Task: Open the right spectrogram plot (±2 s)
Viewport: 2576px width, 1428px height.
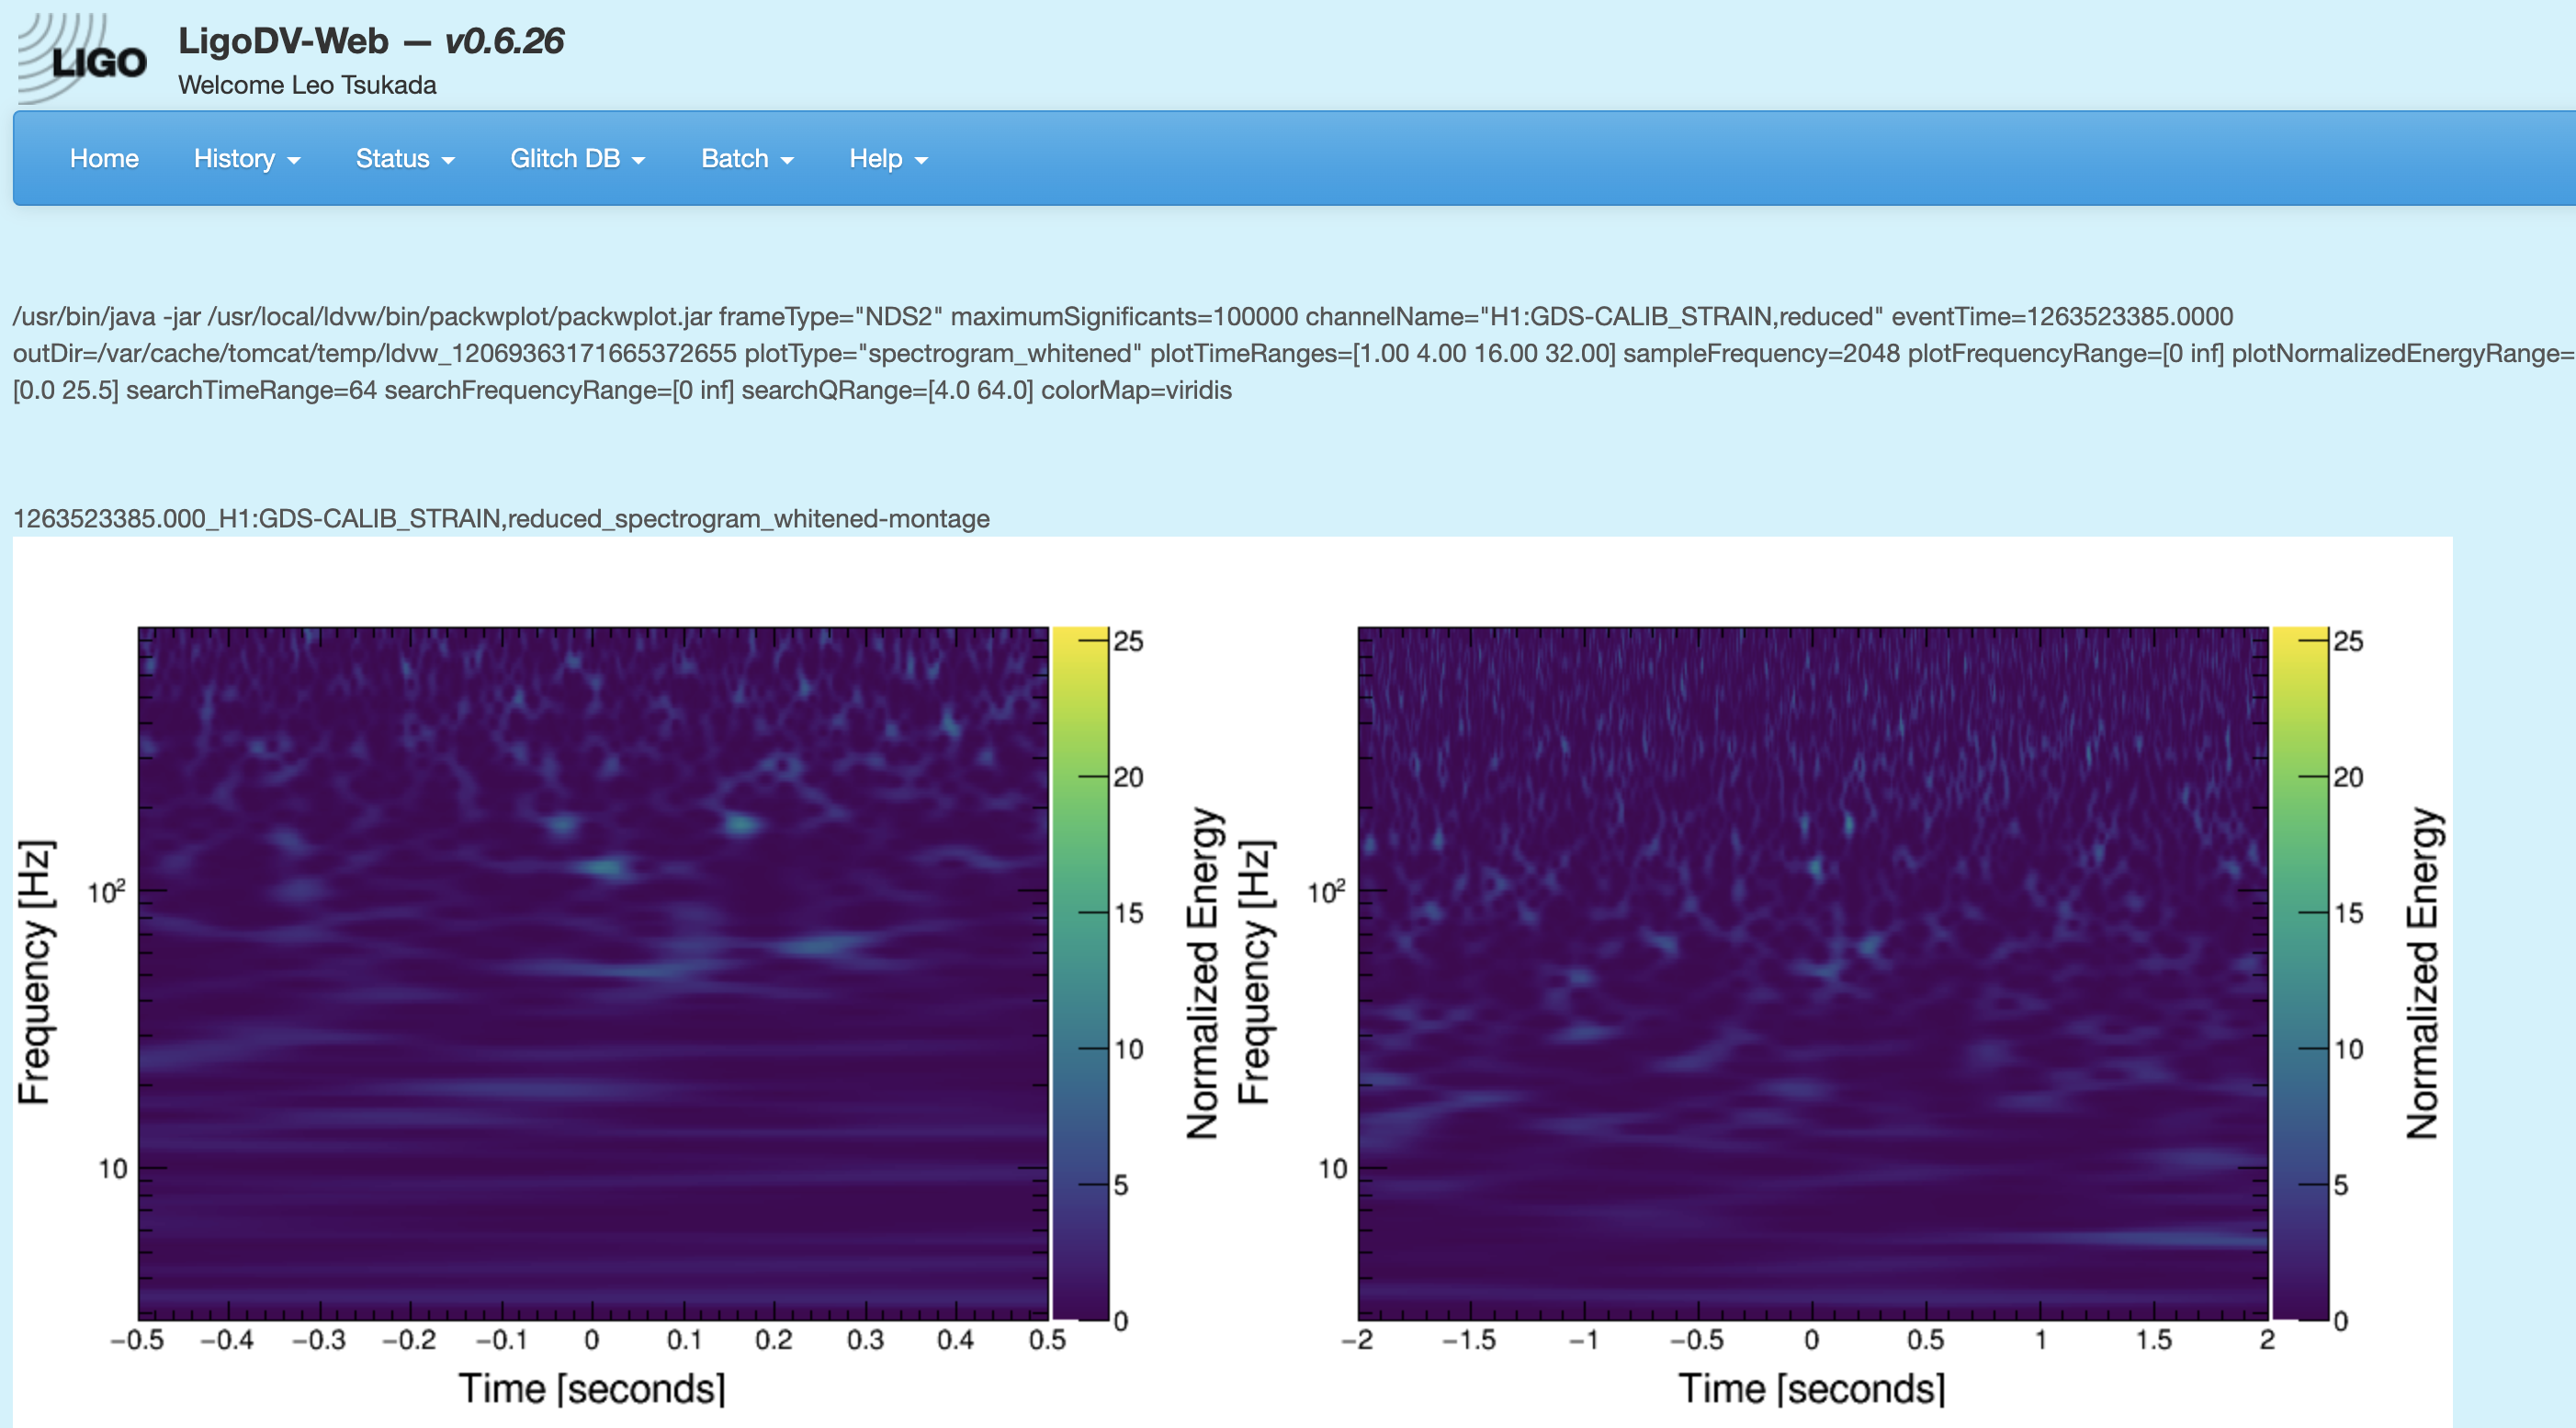Action: (x=1812, y=973)
